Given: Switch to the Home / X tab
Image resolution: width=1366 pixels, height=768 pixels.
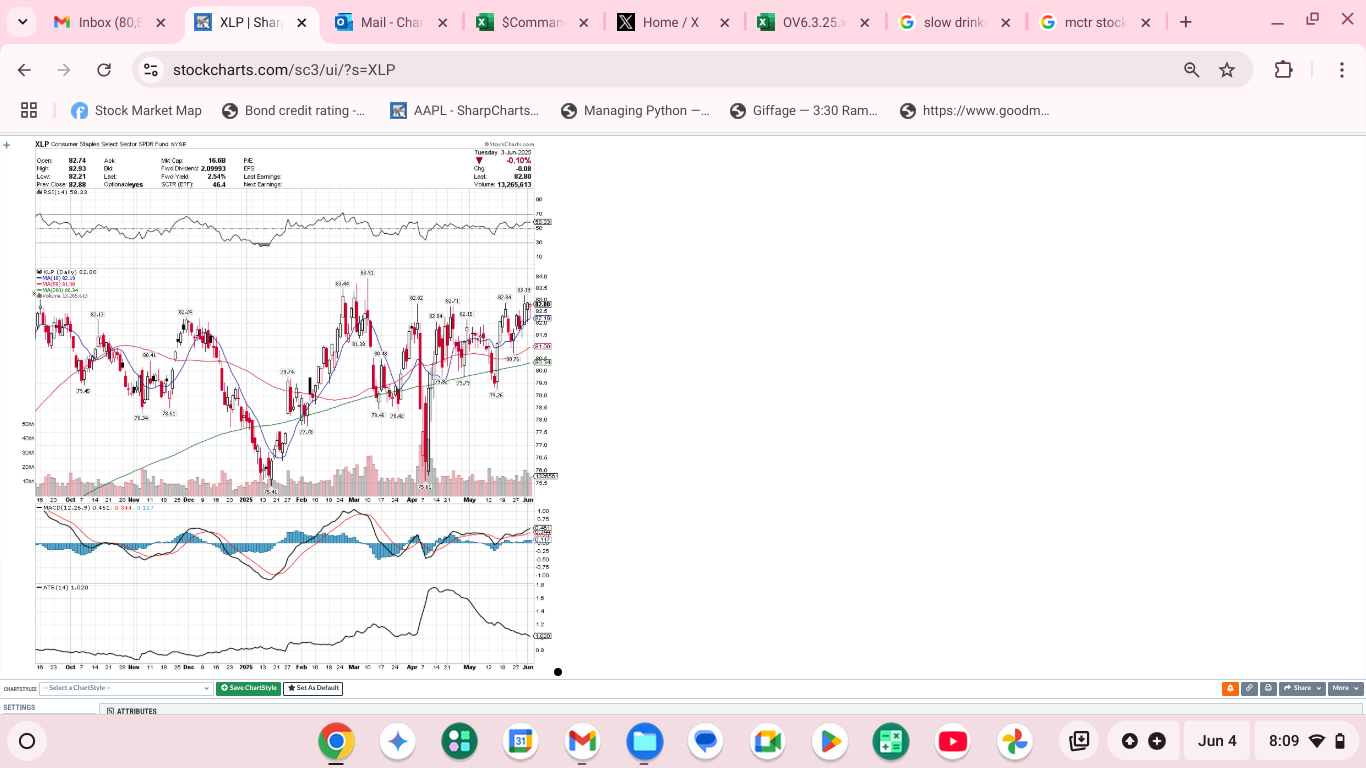Looking at the screenshot, I should click(672, 22).
